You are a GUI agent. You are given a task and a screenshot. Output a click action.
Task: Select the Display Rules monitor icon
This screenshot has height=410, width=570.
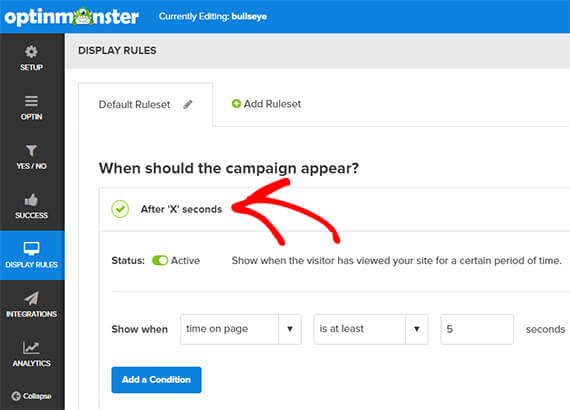[32, 249]
